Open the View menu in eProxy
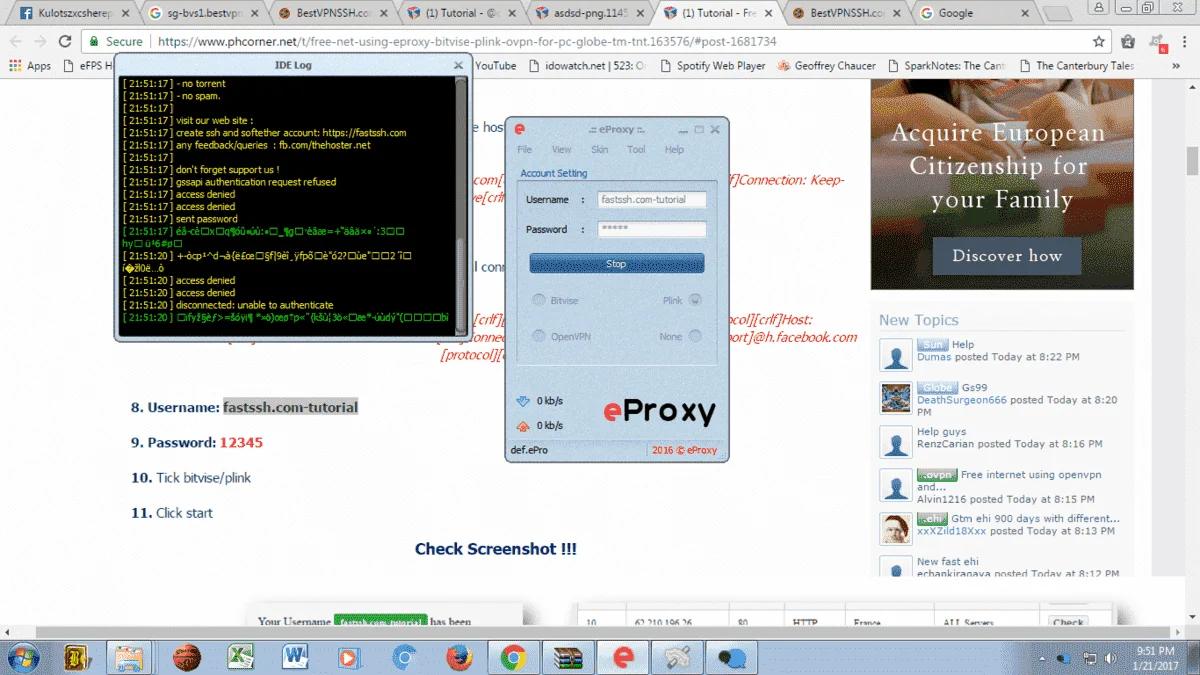 tap(562, 149)
